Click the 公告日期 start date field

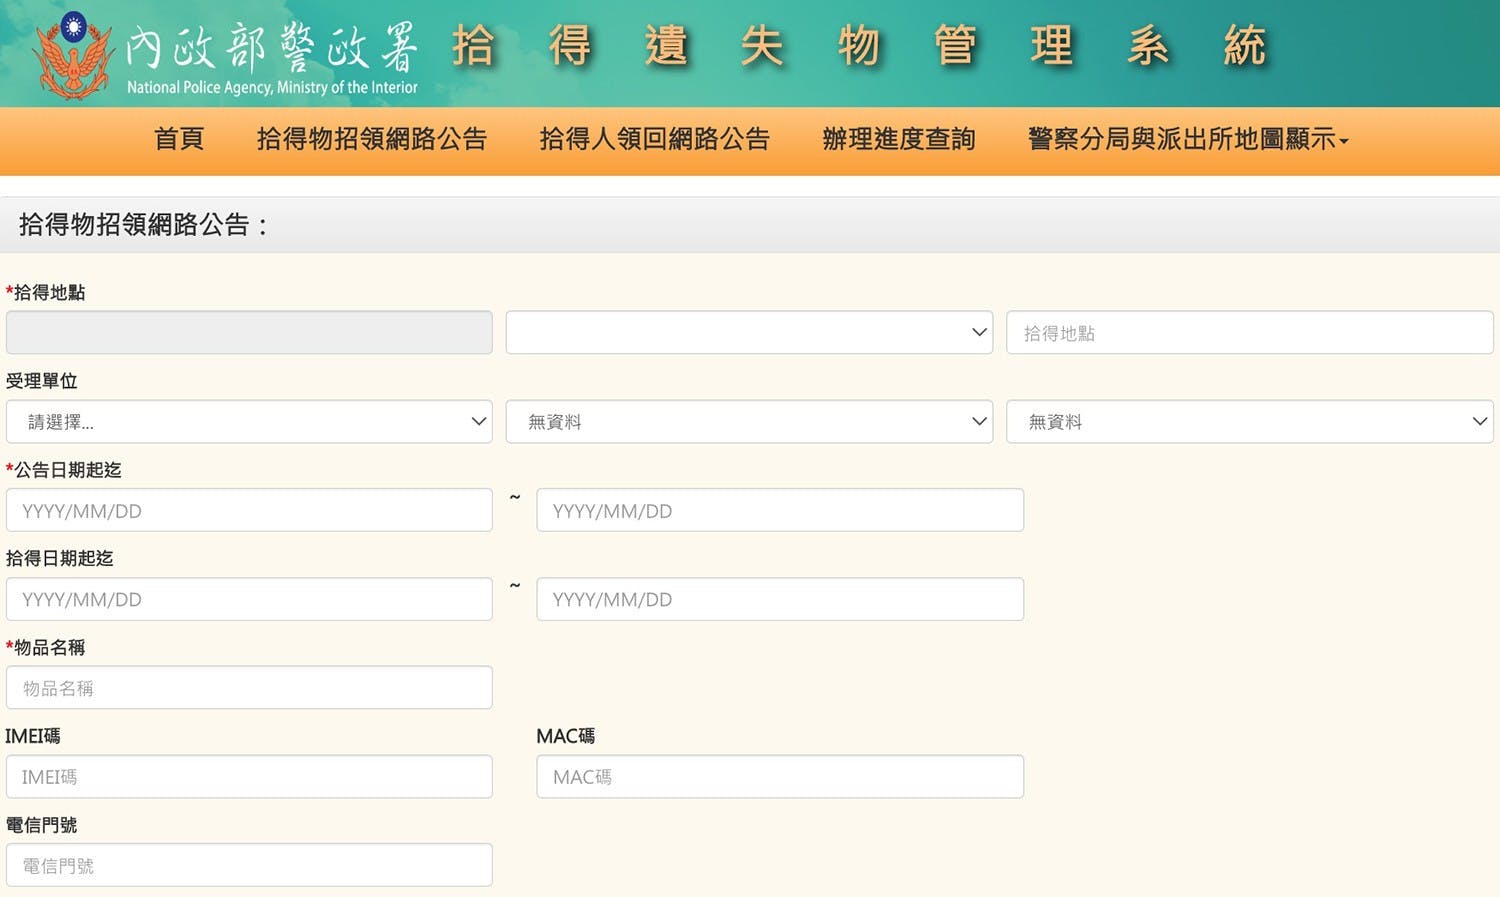pos(248,510)
